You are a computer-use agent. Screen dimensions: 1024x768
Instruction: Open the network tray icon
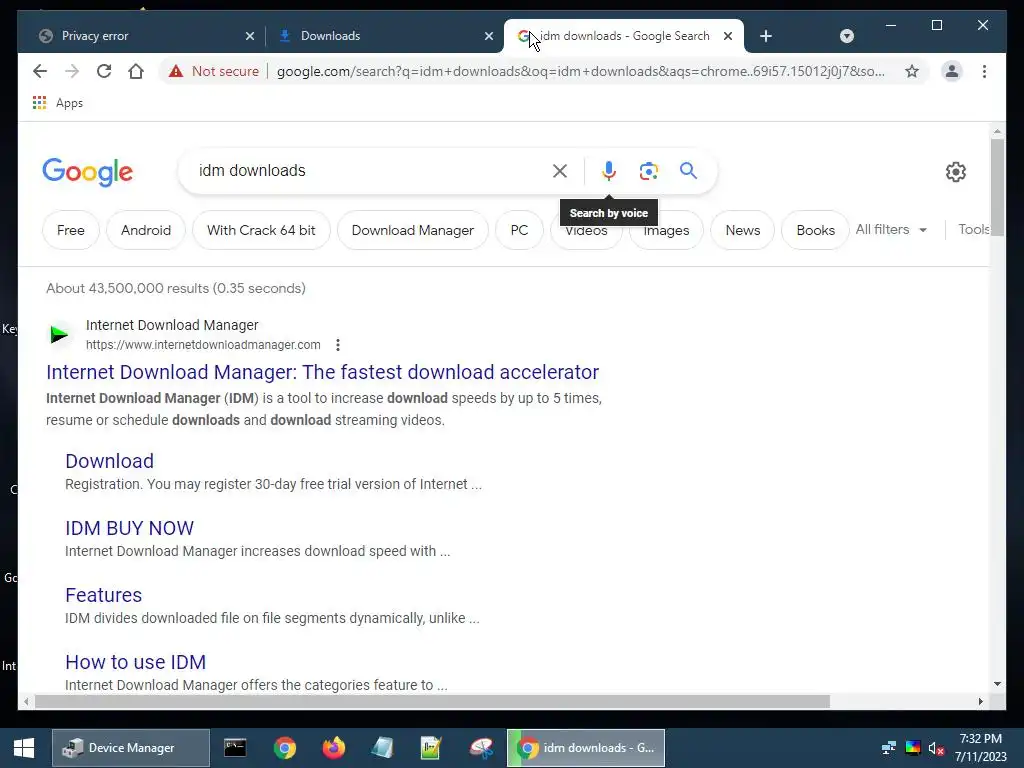click(x=889, y=748)
